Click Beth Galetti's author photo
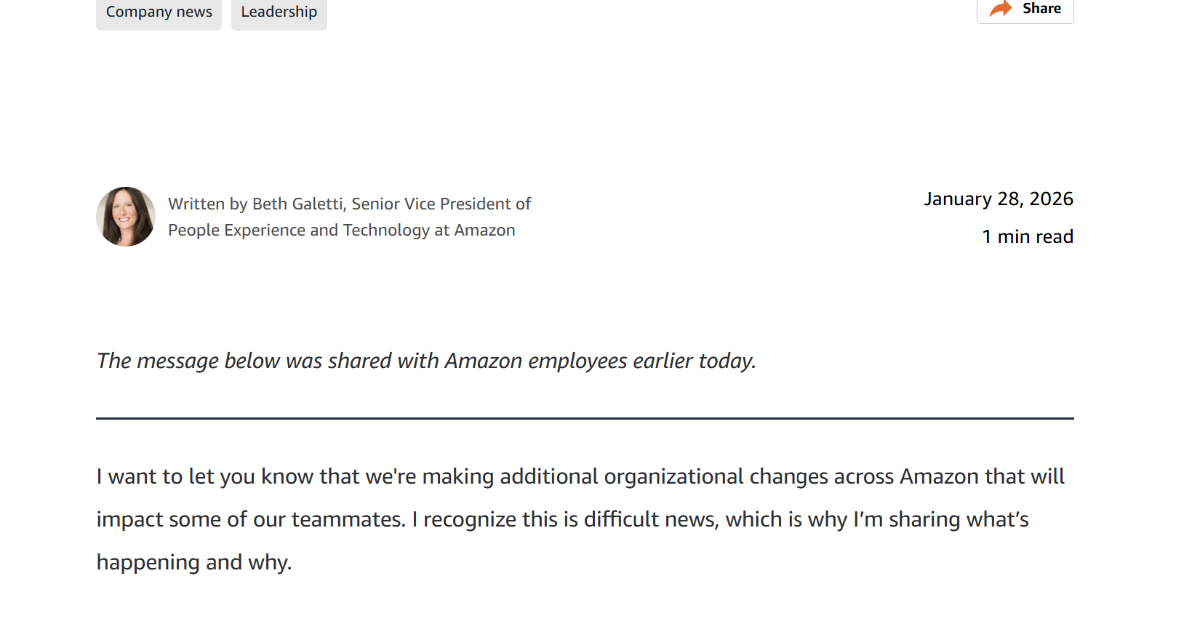 point(126,217)
